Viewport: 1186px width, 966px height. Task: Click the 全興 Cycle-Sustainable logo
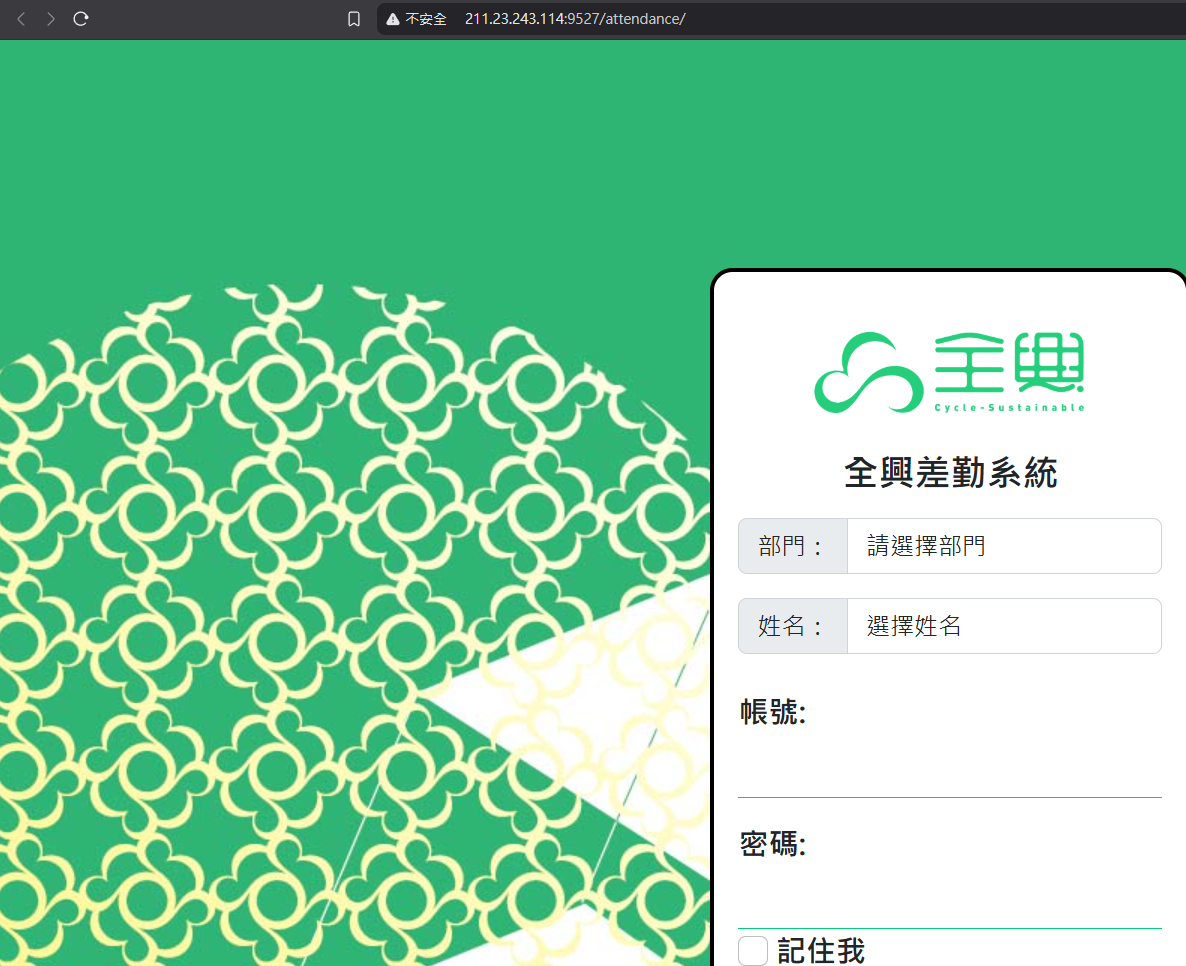coord(949,372)
